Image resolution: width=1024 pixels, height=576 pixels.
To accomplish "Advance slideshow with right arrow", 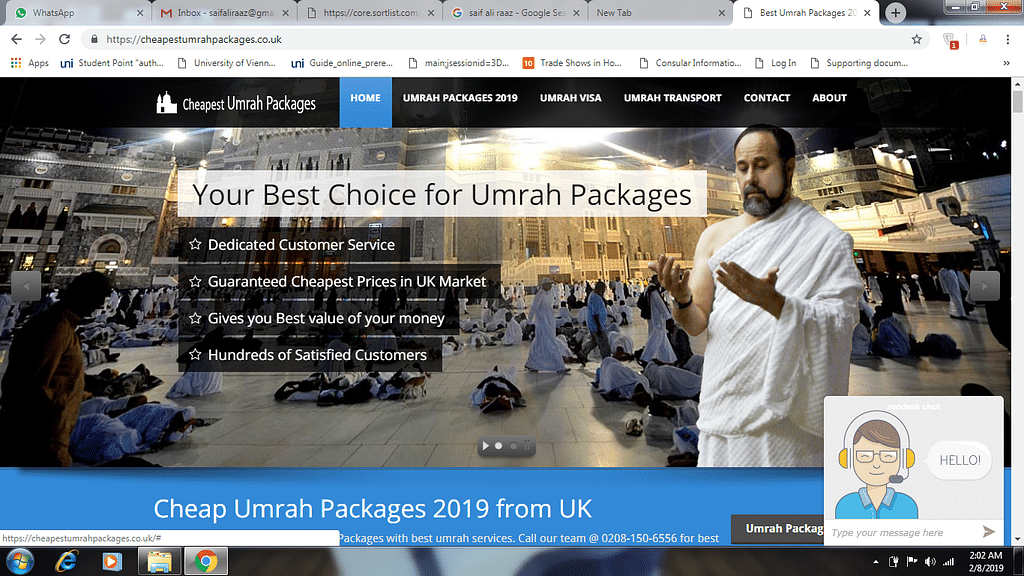I will tap(985, 286).
